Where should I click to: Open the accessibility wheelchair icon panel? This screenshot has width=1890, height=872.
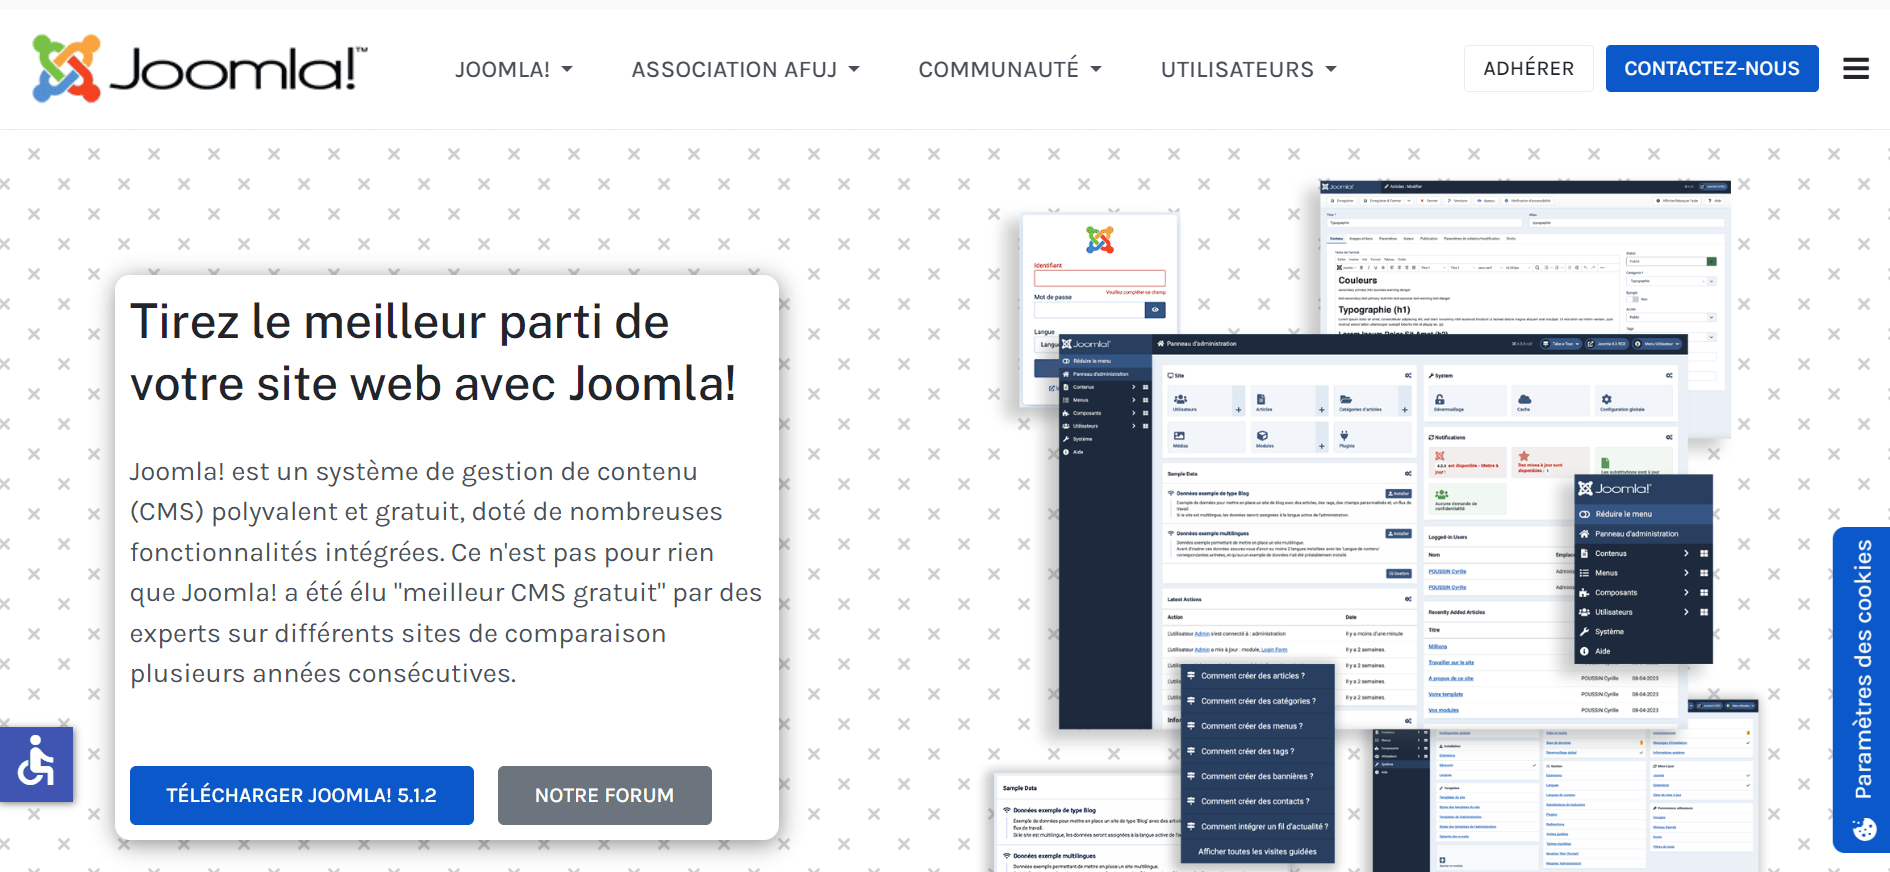(x=36, y=764)
